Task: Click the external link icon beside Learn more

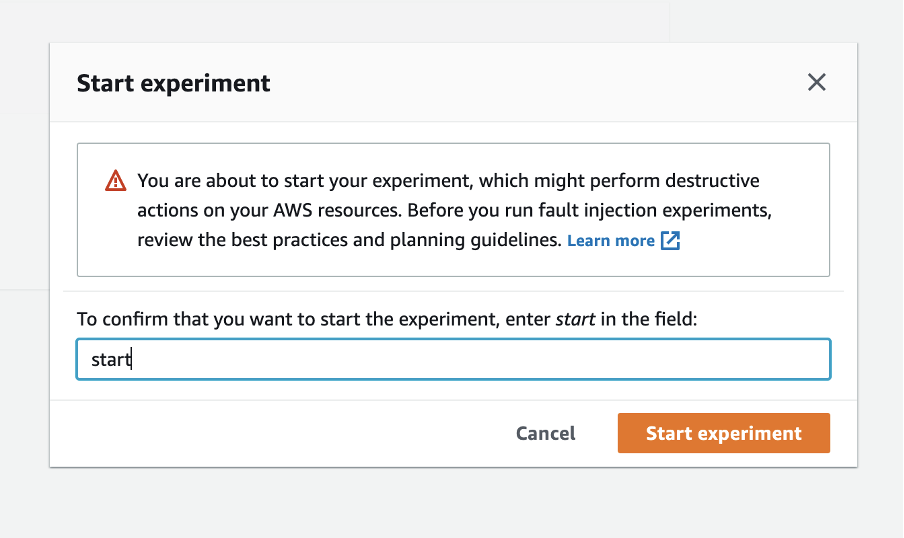Action: pos(670,241)
